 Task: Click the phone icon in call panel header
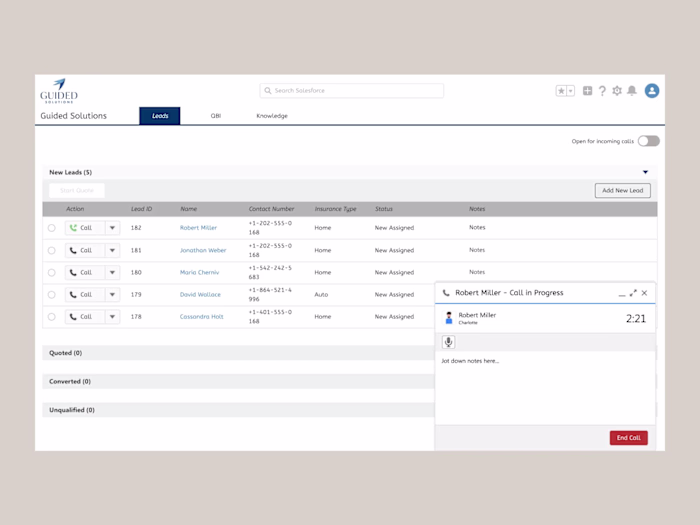tap(446, 293)
